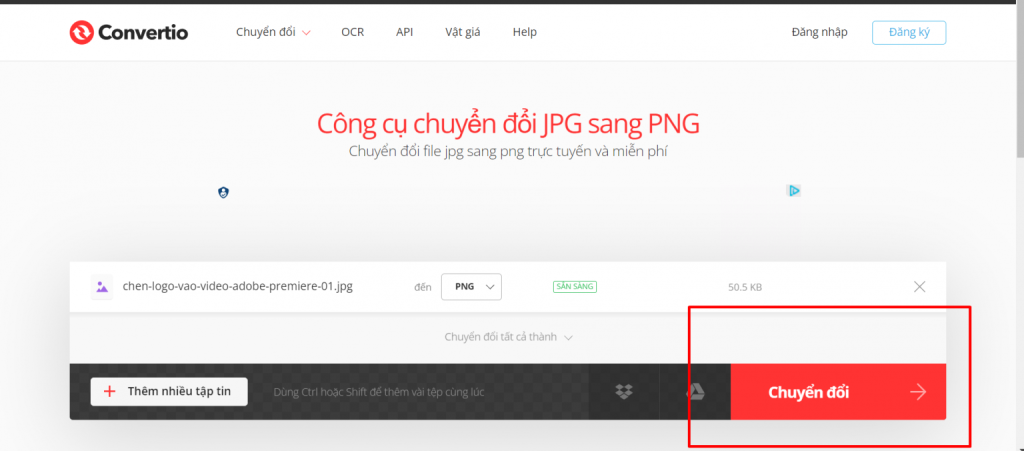Expand Chuyển đổi tất cả thành dropdown
This screenshot has width=1024, height=451.
(509, 337)
